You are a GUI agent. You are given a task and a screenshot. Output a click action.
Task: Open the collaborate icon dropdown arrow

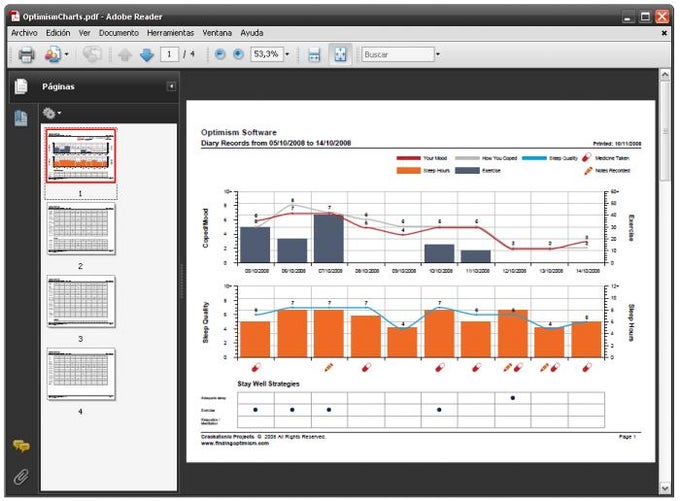click(x=66, y=54)
